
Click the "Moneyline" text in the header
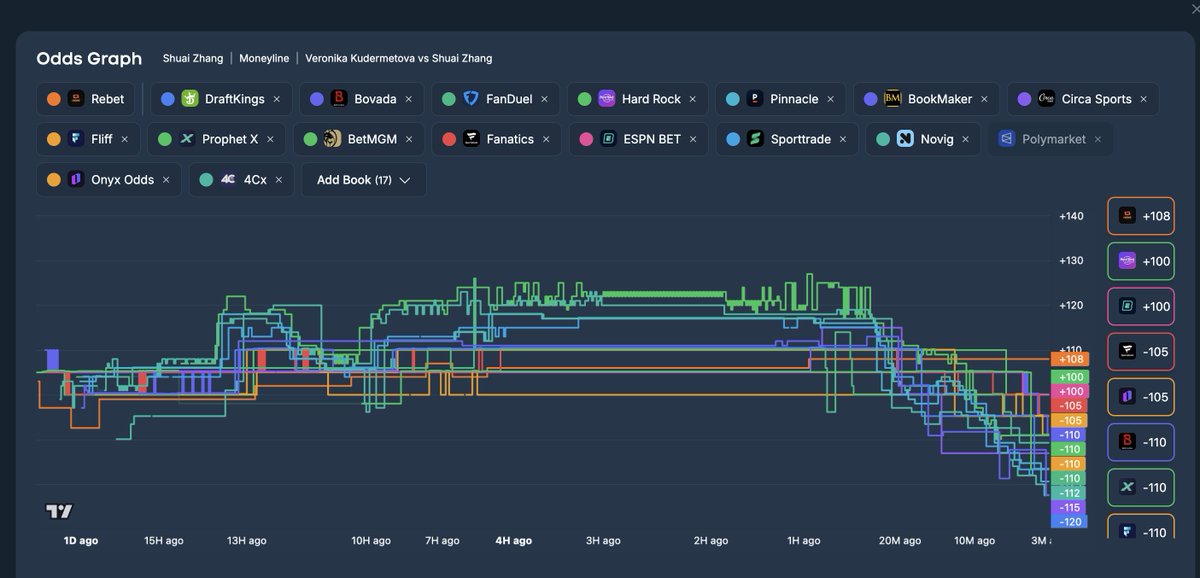click(x=264, y=59)
